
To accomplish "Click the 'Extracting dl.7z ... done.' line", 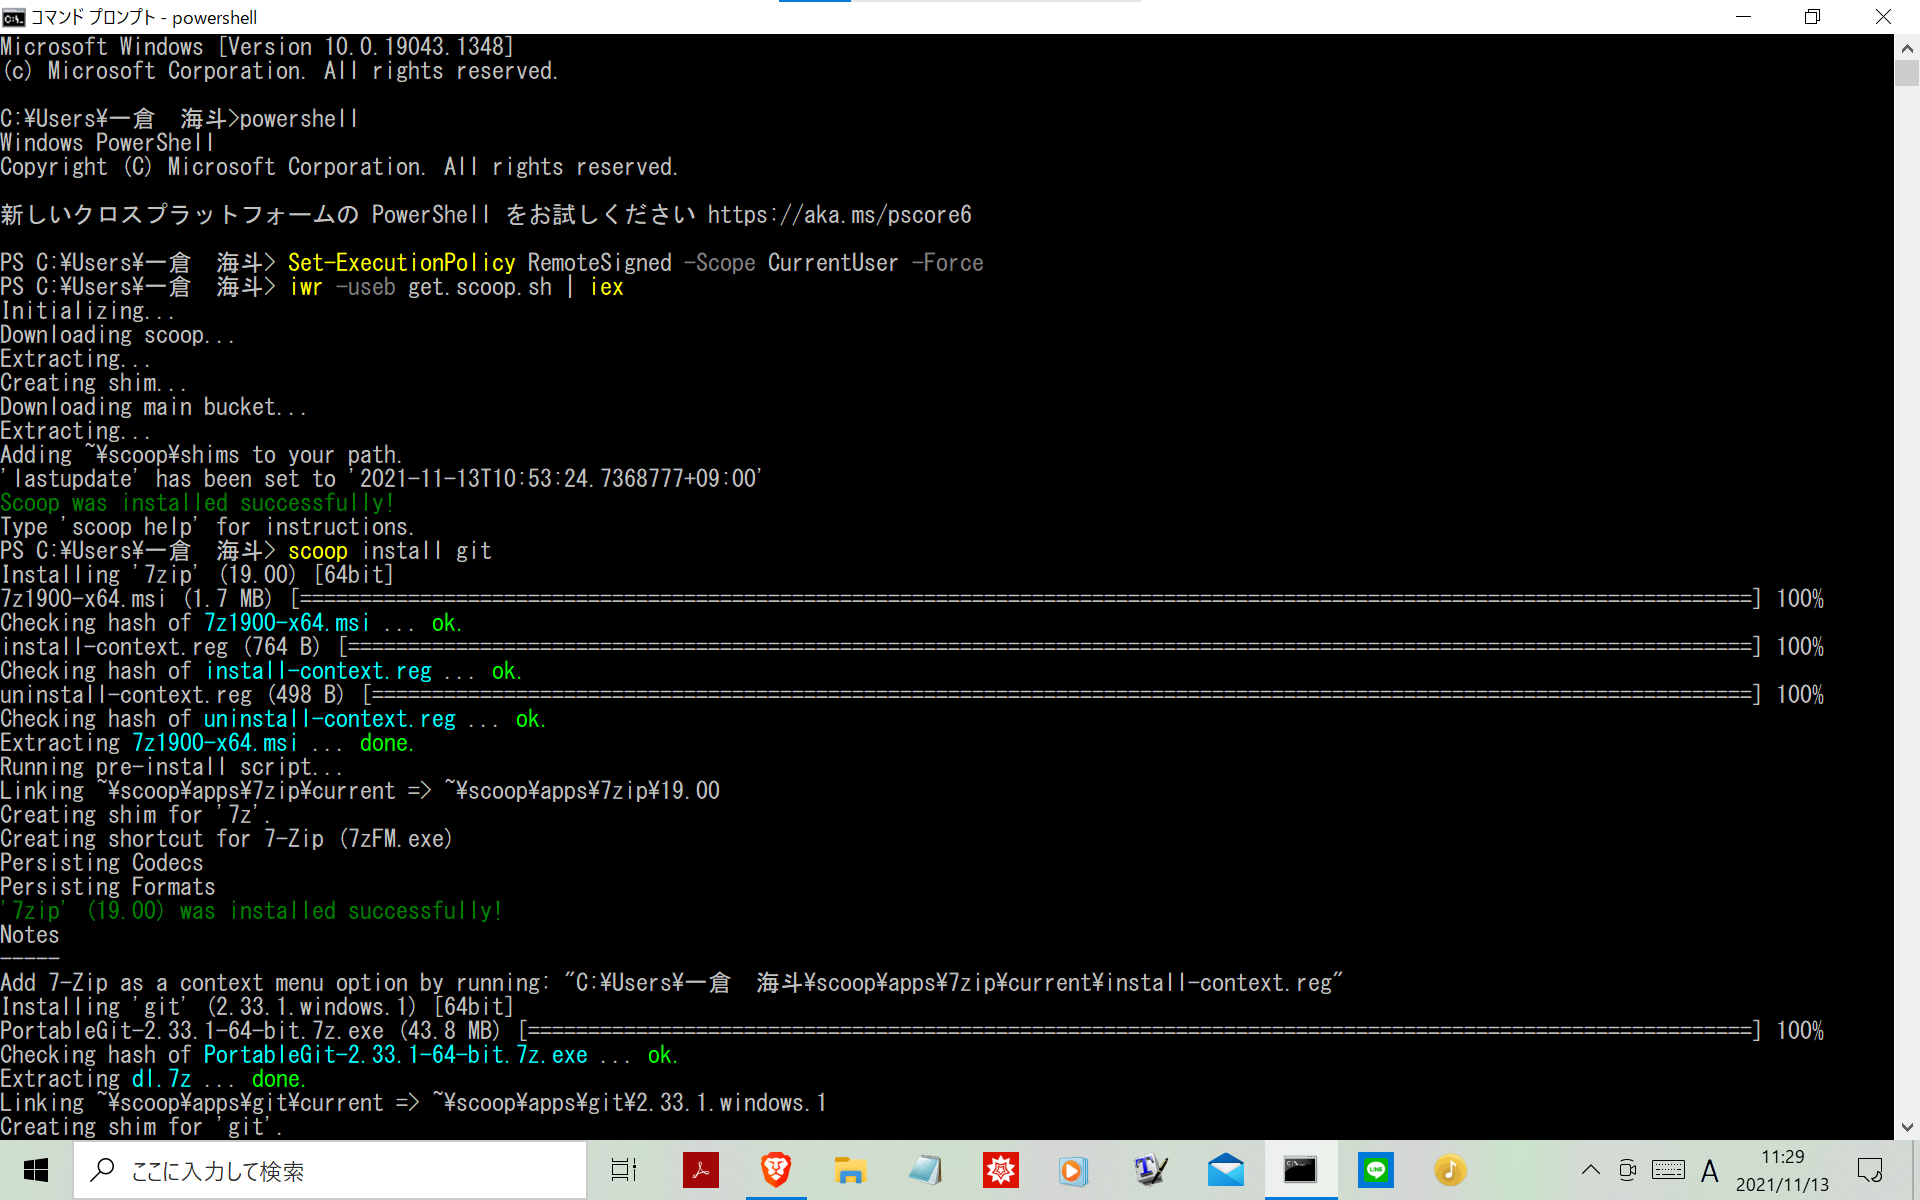I will pos(153,1079).
